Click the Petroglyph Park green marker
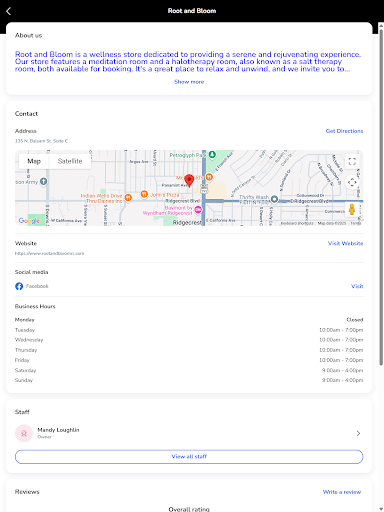Viewport: 384px width, 512px height. [212, 155]
